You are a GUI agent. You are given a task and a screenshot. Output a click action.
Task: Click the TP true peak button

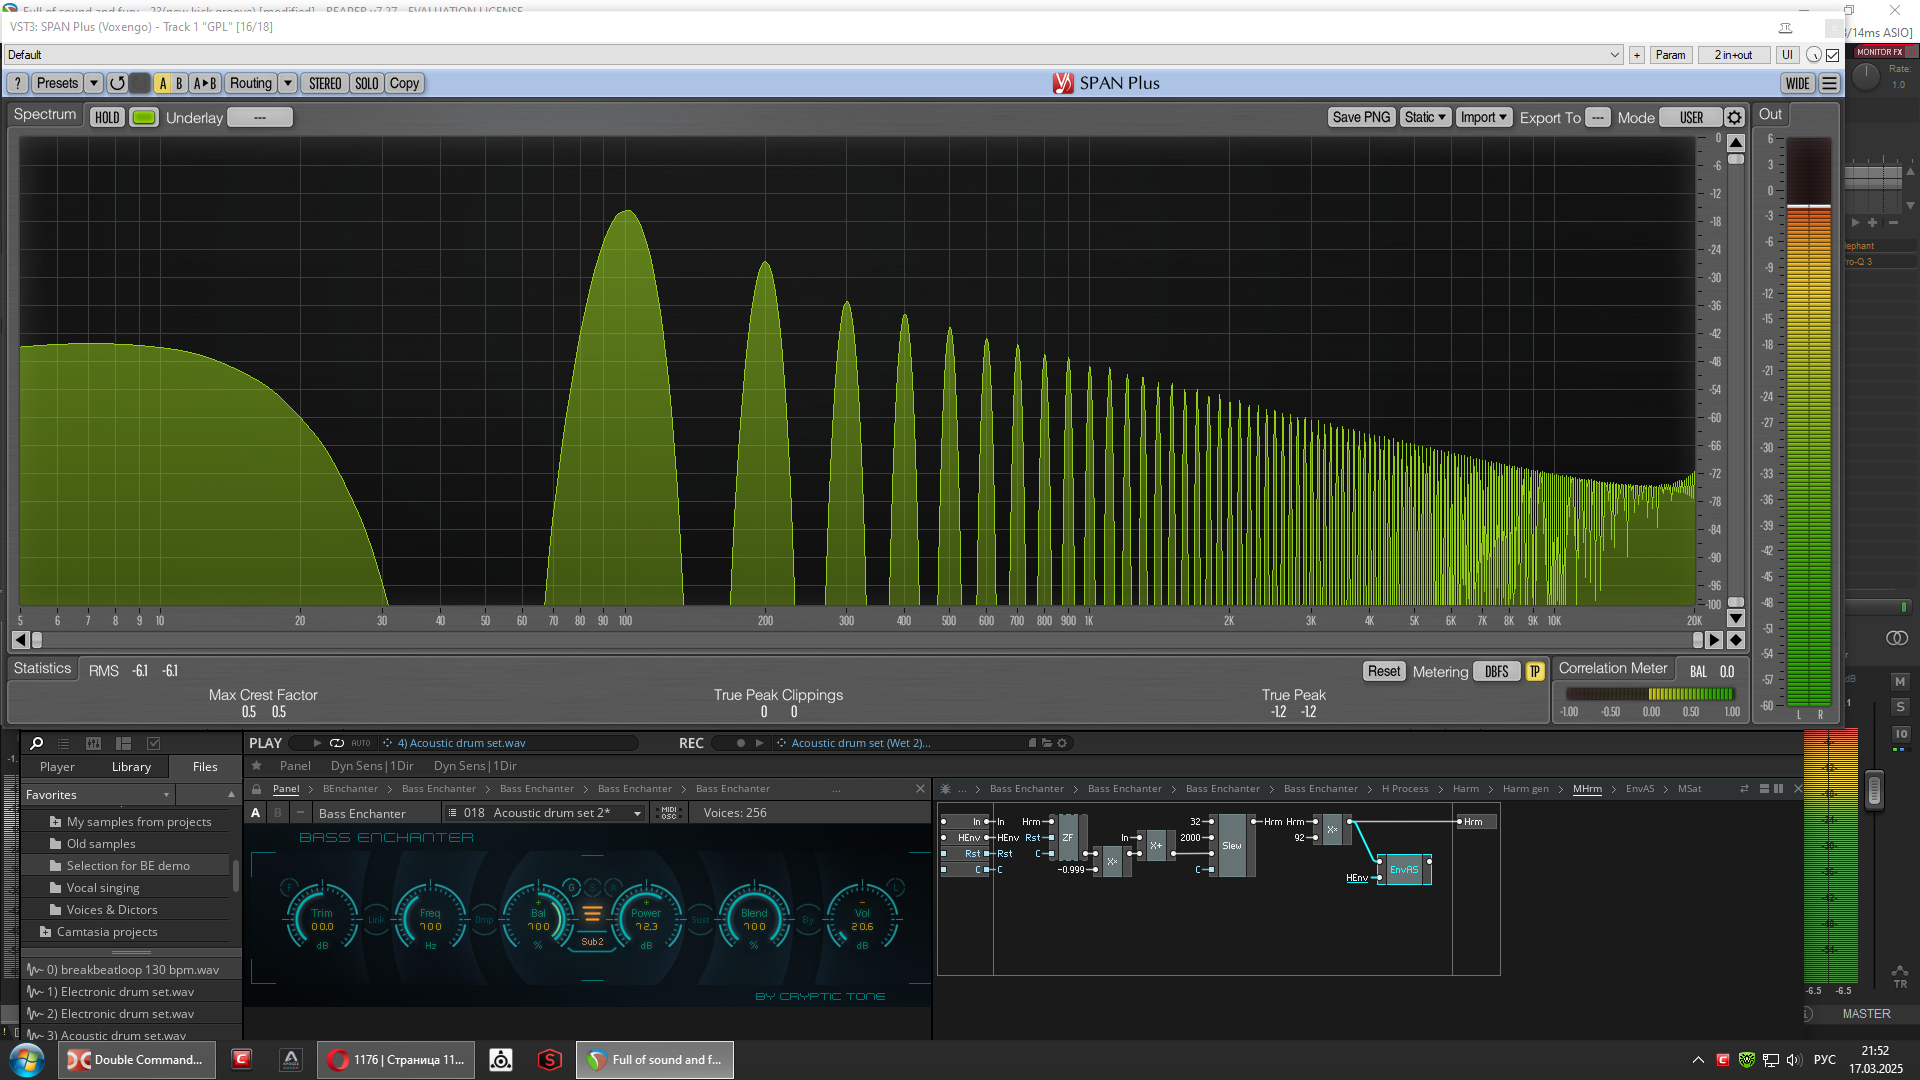click(x=1535, y=672)
